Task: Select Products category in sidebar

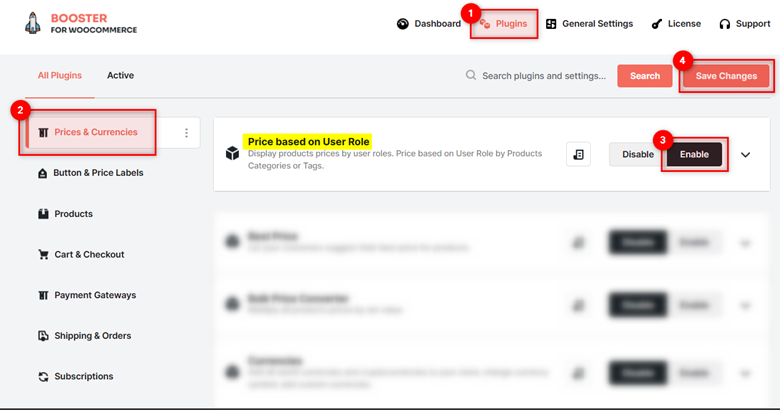Action: coord(66,214)
